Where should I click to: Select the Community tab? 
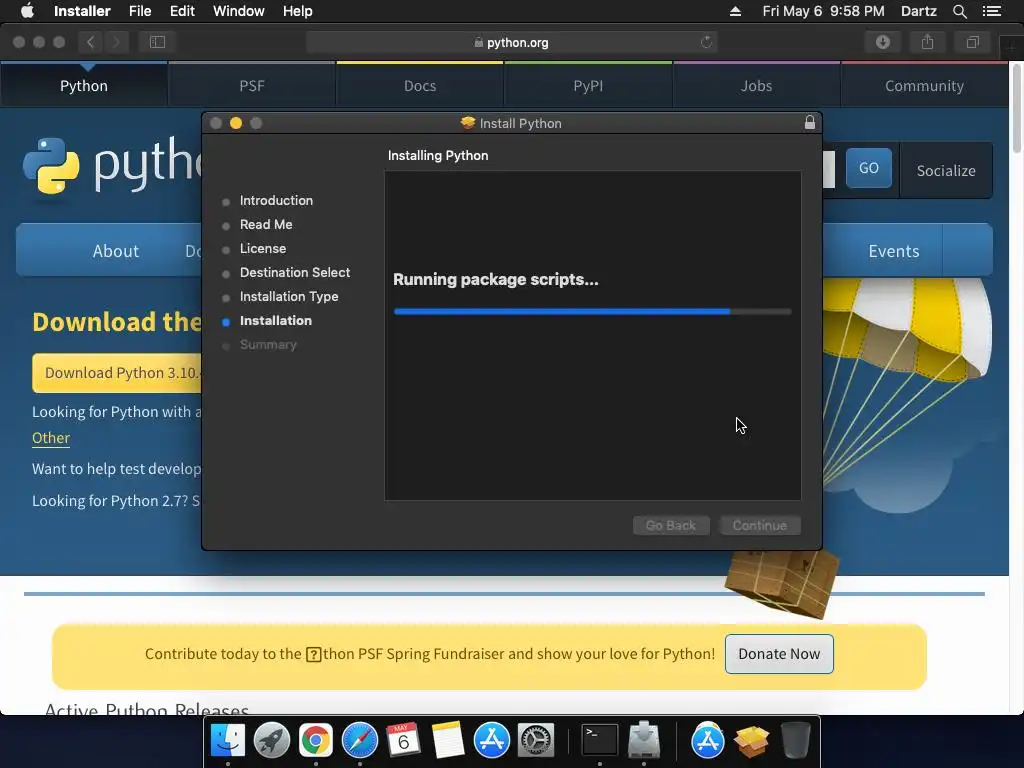[924, 86]
